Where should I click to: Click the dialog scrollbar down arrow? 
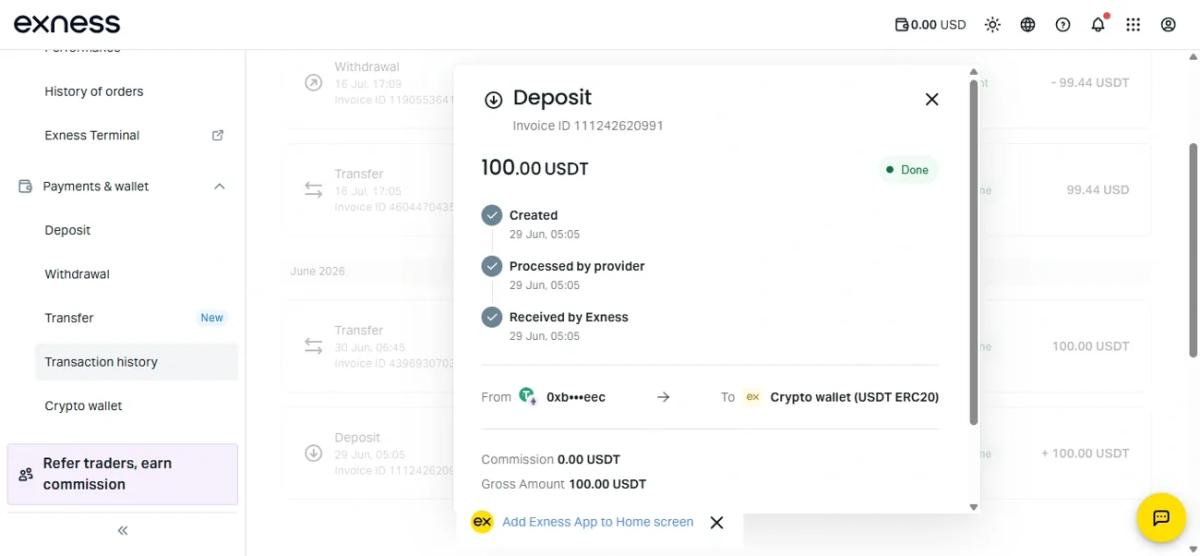(974, 507)
